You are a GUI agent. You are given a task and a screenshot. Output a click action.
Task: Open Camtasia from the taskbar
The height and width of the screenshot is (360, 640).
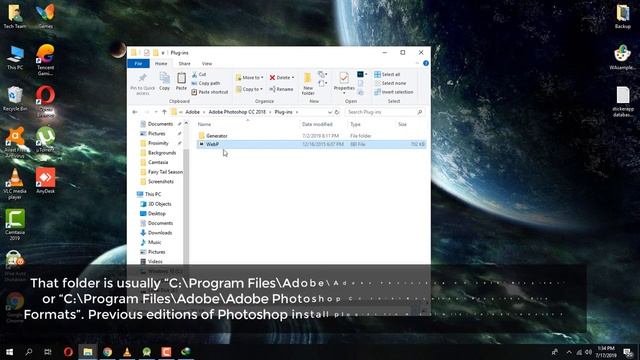(x=166, y=352)
